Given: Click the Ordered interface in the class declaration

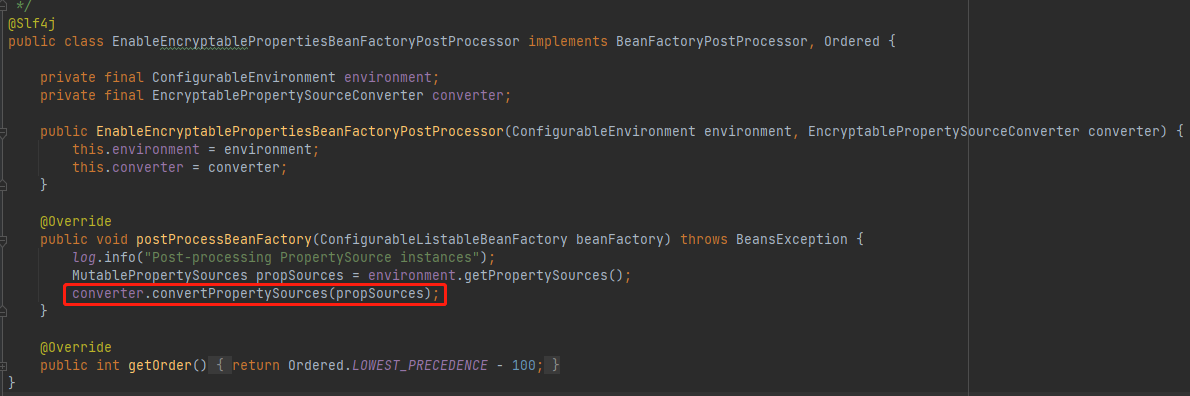Looking at the screenshot, I should (x=852, y=42).
